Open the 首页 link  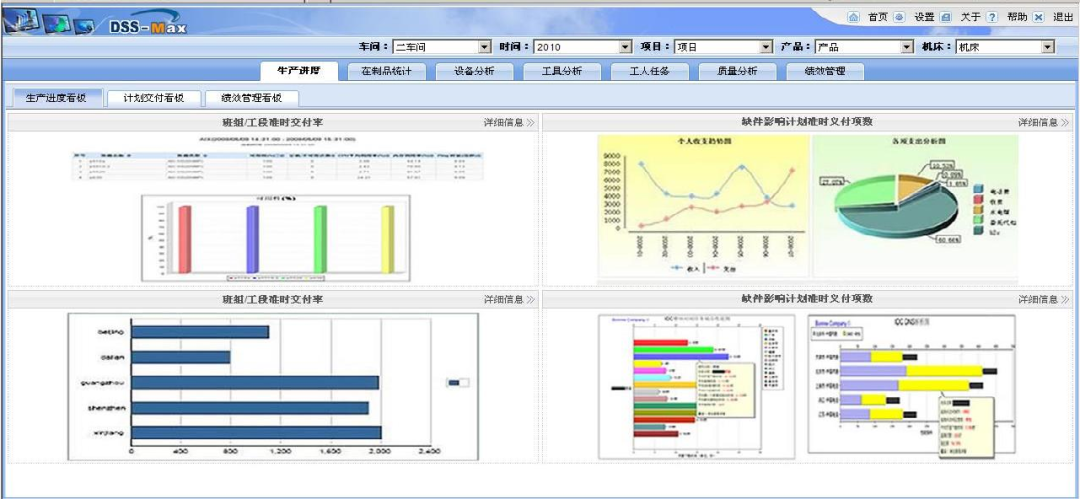click(878, 17)
